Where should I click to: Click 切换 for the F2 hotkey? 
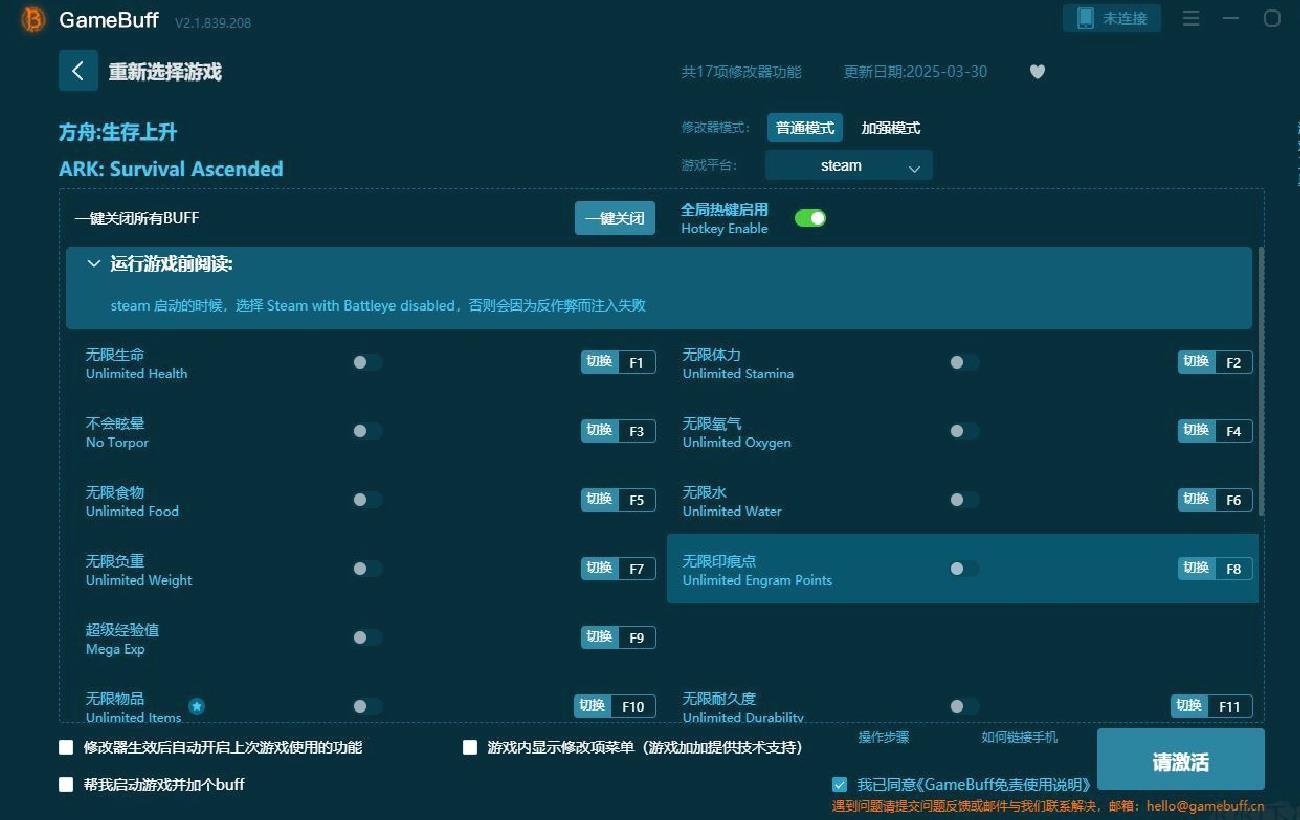tap(1196, 362)
